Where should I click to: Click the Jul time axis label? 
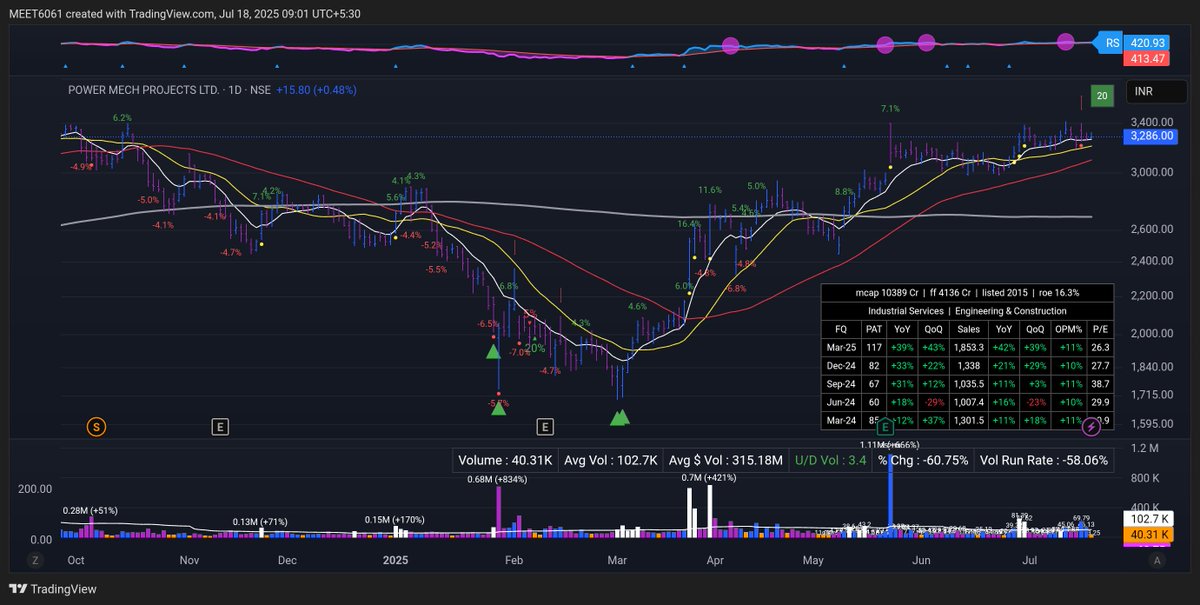[1030, 562]
